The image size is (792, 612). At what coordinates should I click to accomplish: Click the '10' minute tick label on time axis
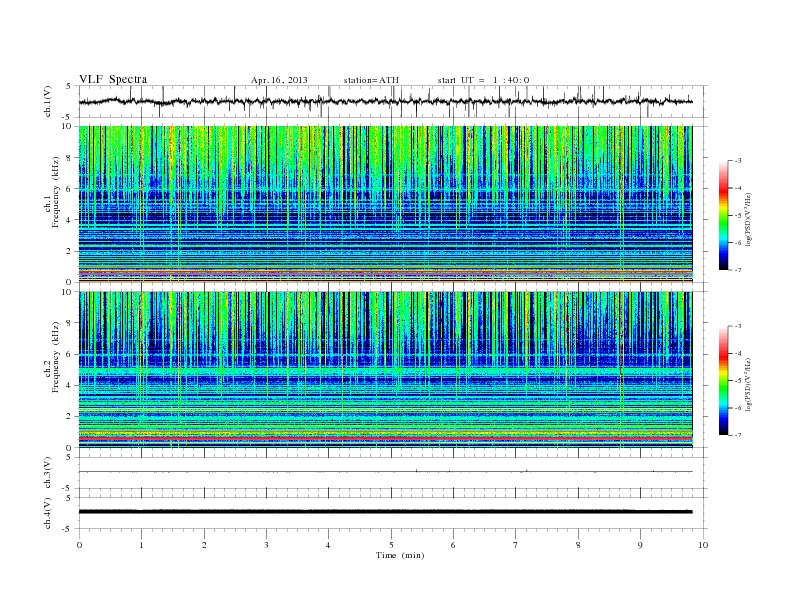coord(703,545)
